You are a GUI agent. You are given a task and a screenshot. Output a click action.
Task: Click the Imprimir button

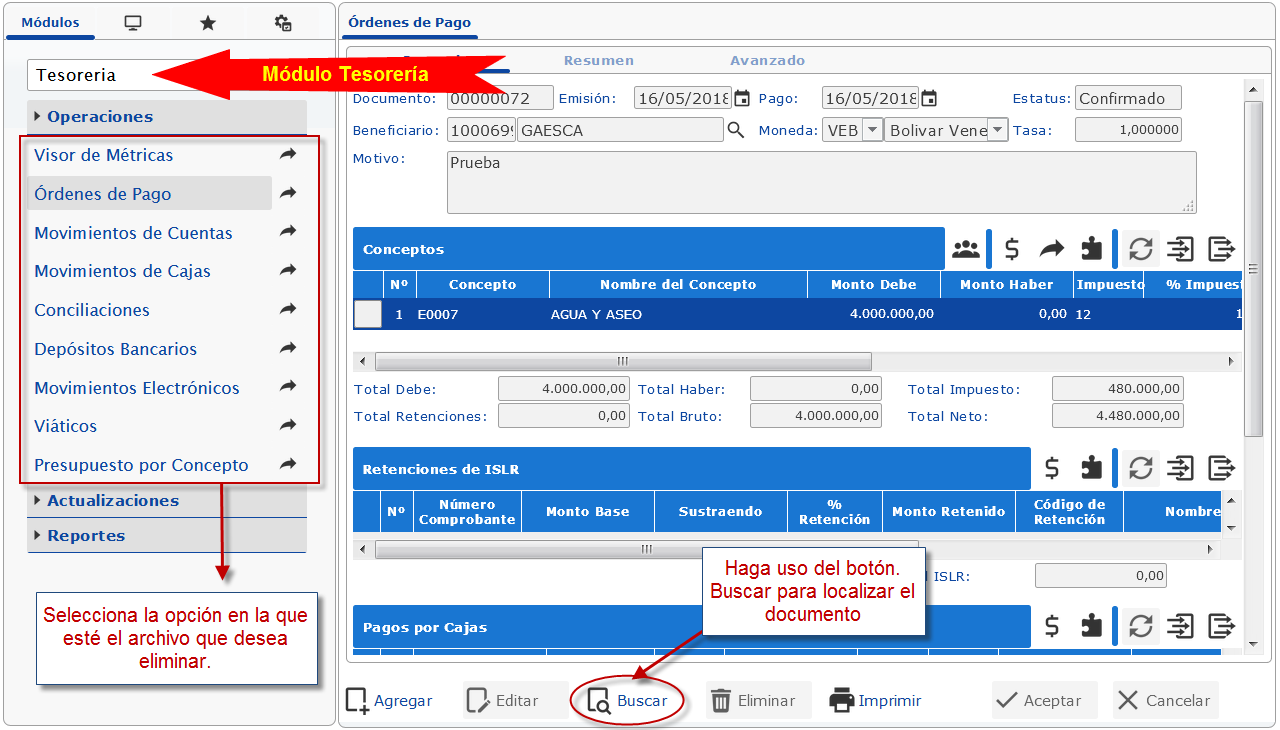click(876, 700)
